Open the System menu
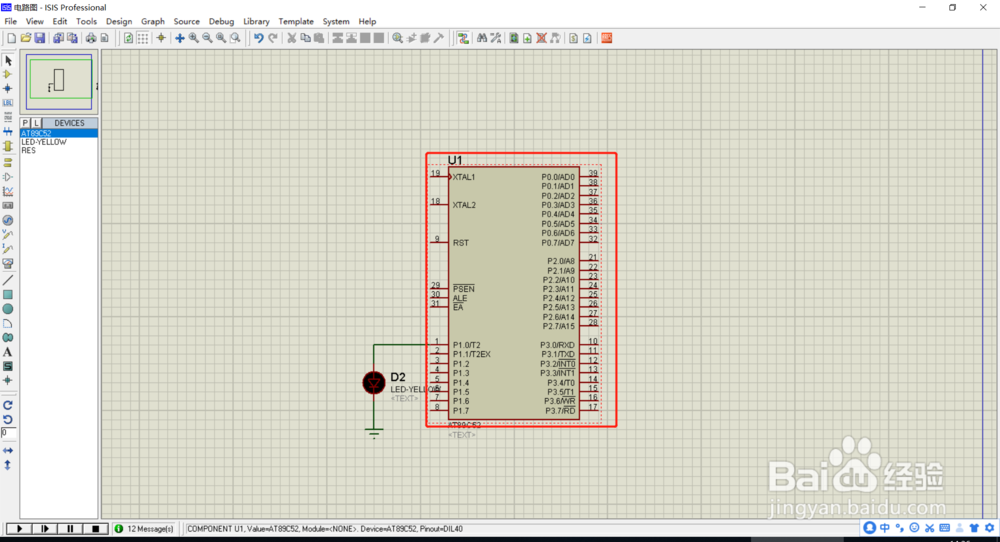The height and width of the screenshot is (542, 1000). [336, 21]
